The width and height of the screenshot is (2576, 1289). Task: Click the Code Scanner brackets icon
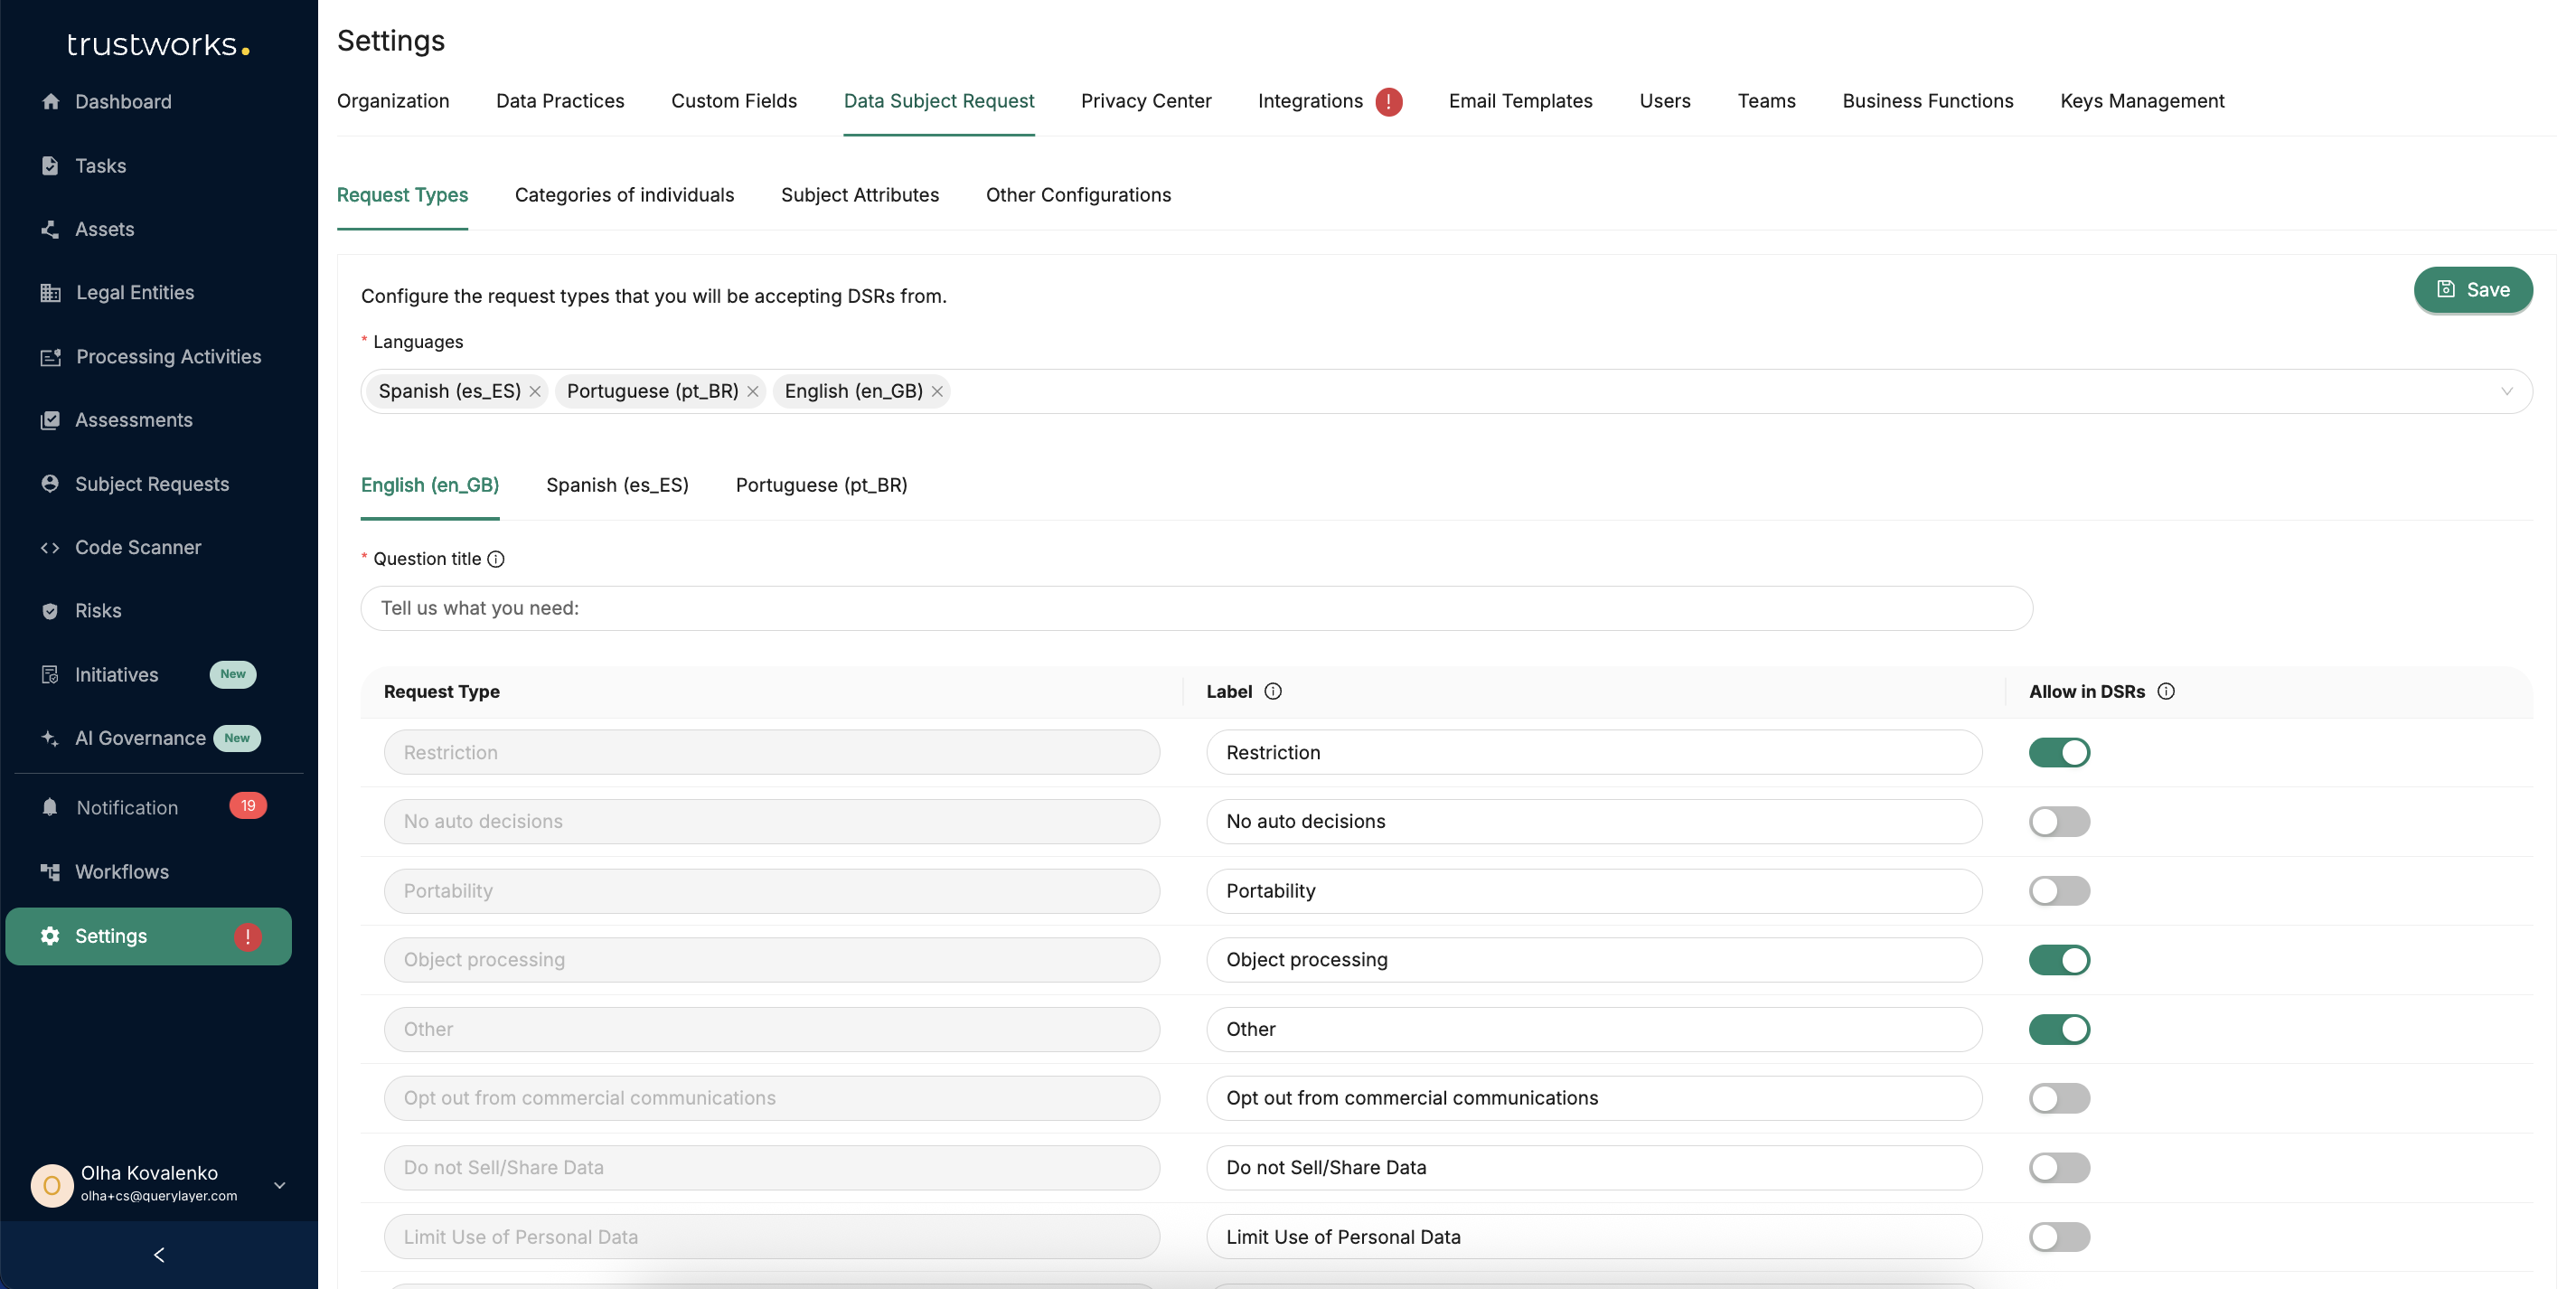(50, 548)
